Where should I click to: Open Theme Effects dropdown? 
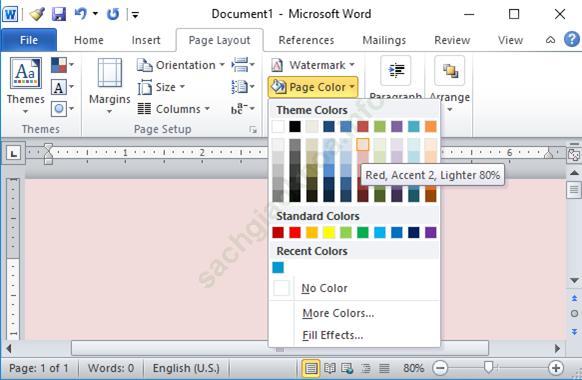click(x=62, y=109)
